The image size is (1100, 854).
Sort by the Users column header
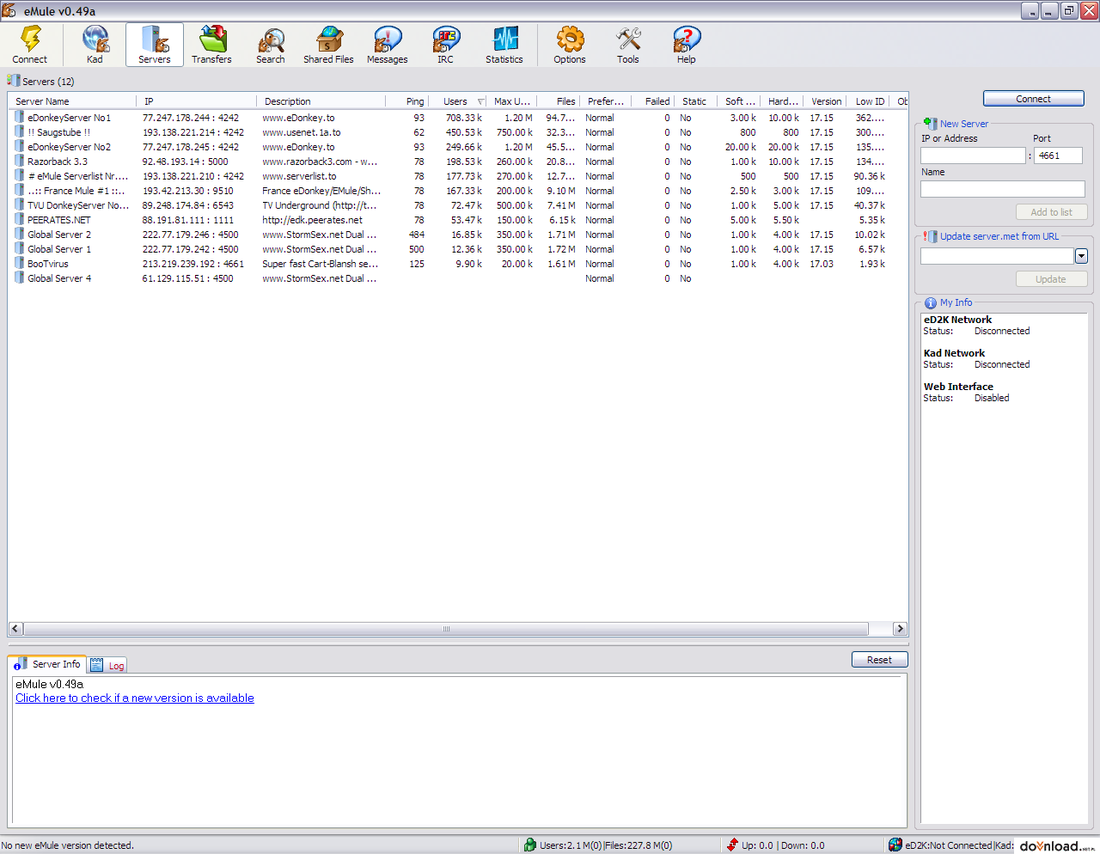pos(458,101)
